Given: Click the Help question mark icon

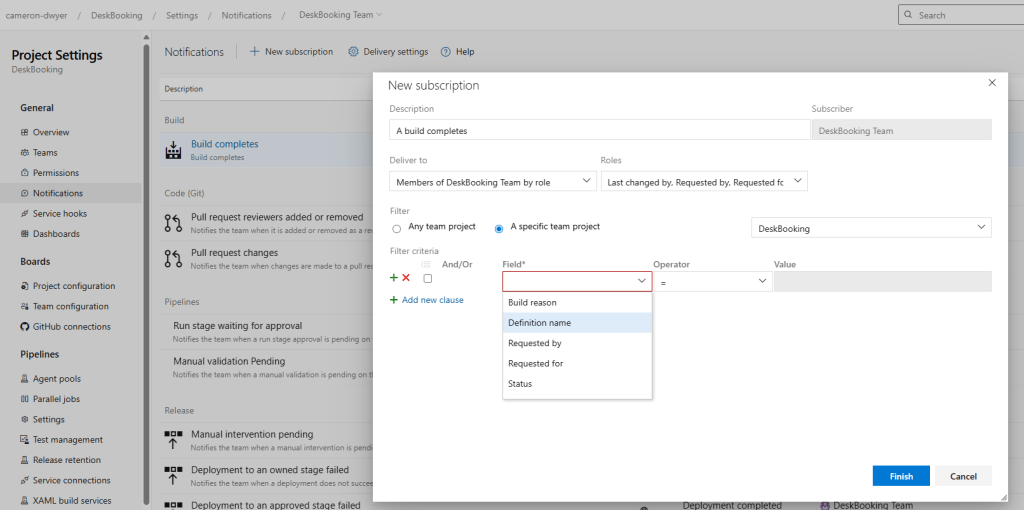Looking at the screenshot, I should click(x=445, y=52).
